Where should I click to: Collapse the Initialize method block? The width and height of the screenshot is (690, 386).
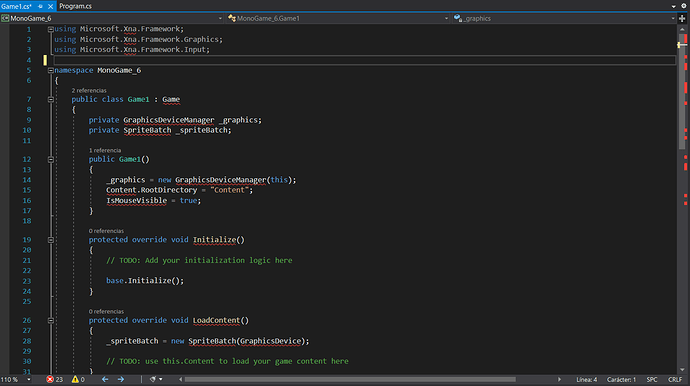tap(51, 240)
